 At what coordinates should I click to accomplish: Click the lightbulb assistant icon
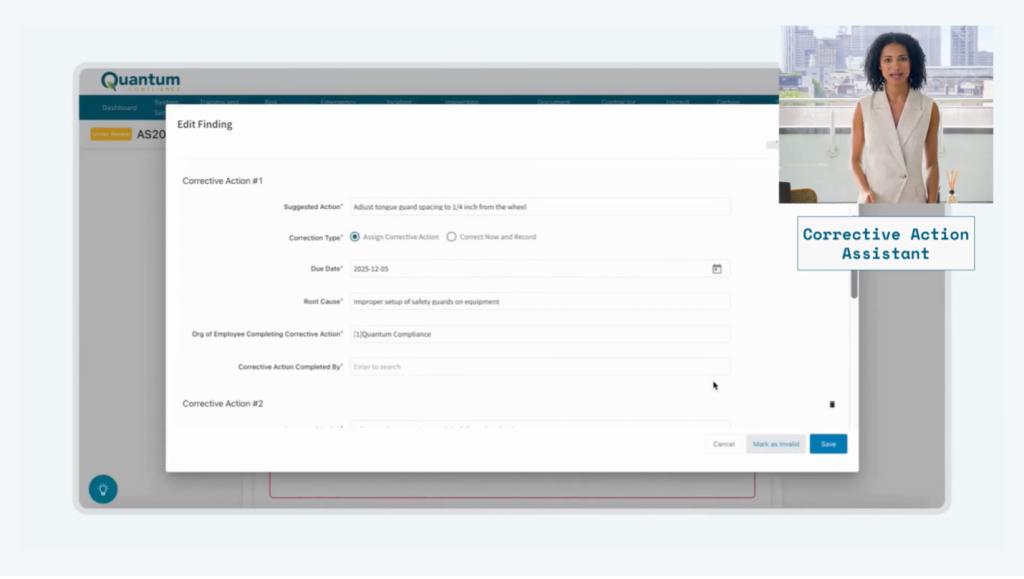(x=103, y=489)
